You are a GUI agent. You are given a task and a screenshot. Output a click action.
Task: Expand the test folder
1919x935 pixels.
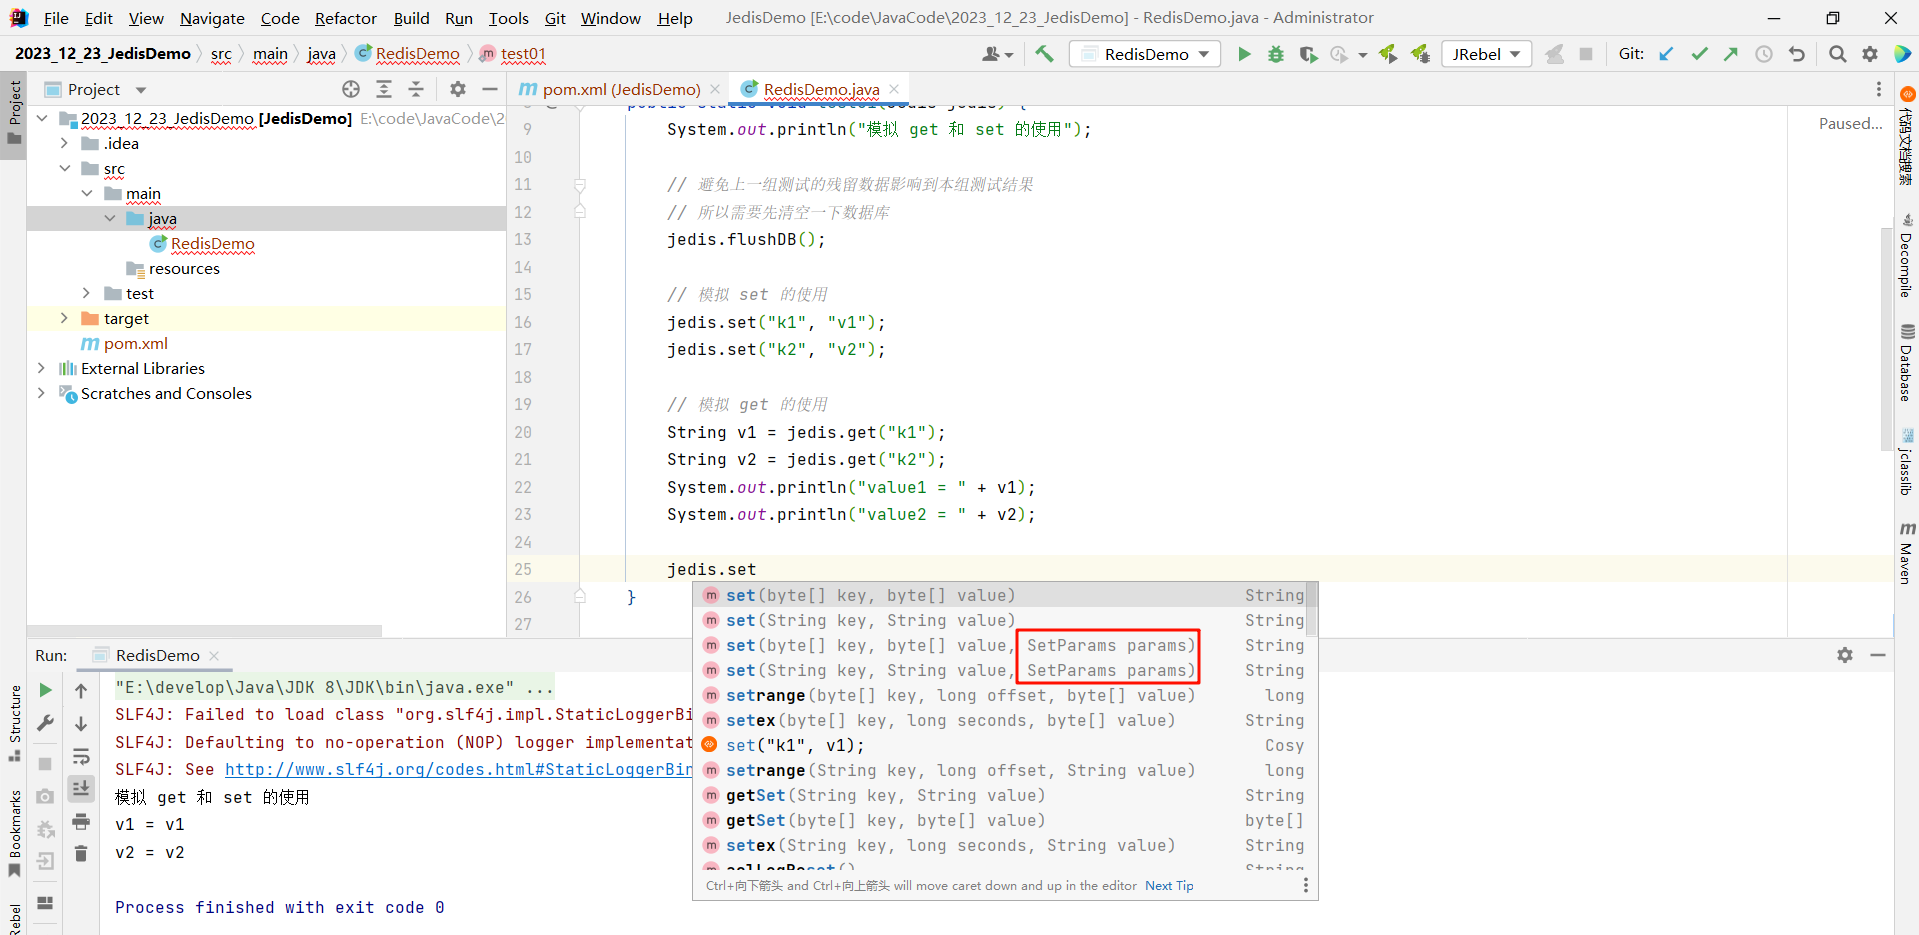click(x=87, y=293)
